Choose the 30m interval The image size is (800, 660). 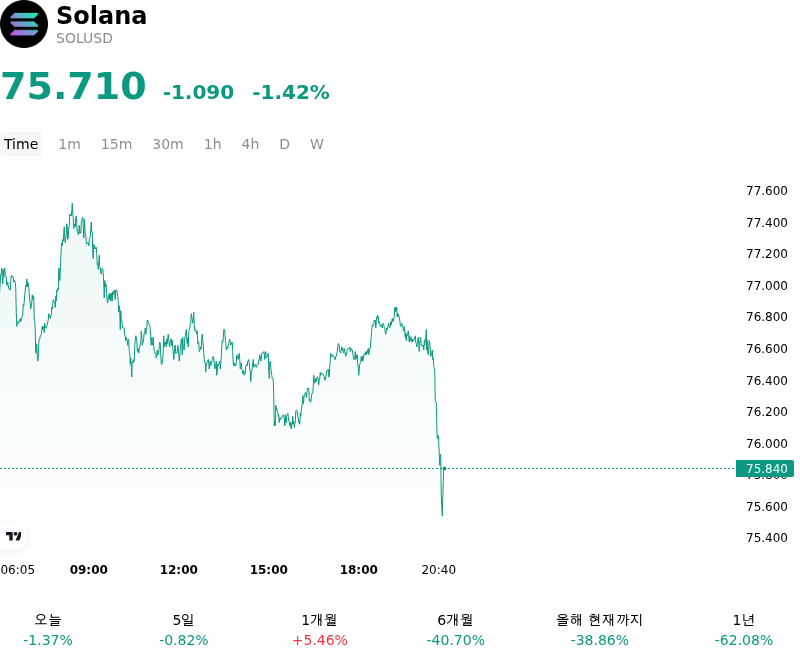168,144
